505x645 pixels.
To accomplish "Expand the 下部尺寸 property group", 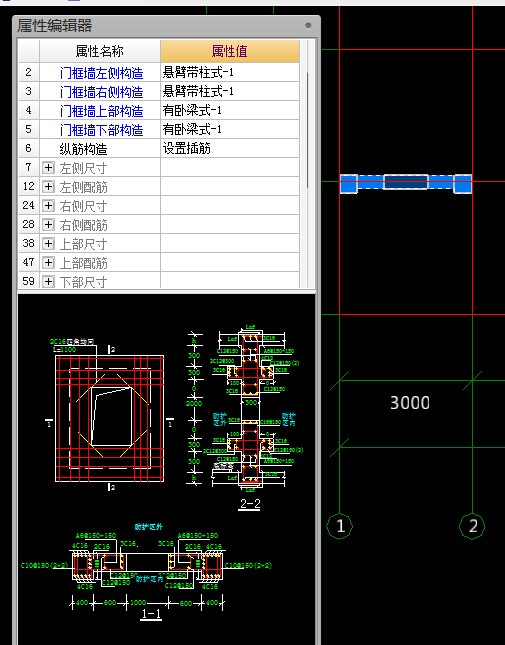I will [49, 281].
